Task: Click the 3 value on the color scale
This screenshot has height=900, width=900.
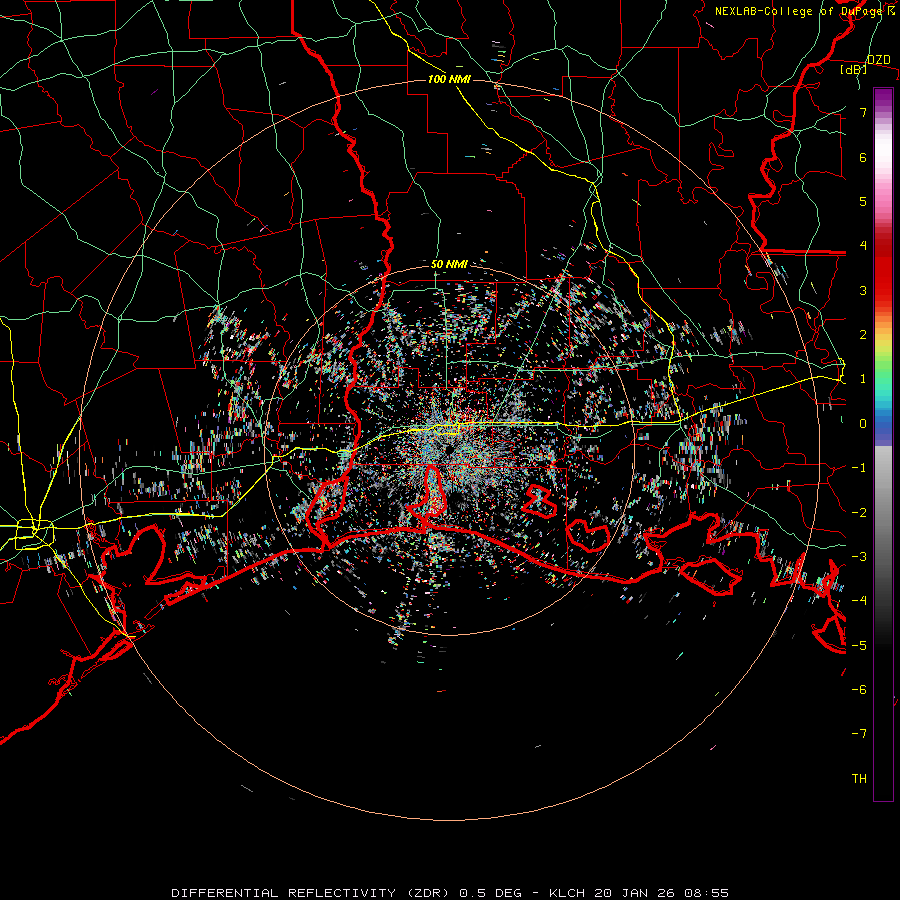Action: point(863,290)
